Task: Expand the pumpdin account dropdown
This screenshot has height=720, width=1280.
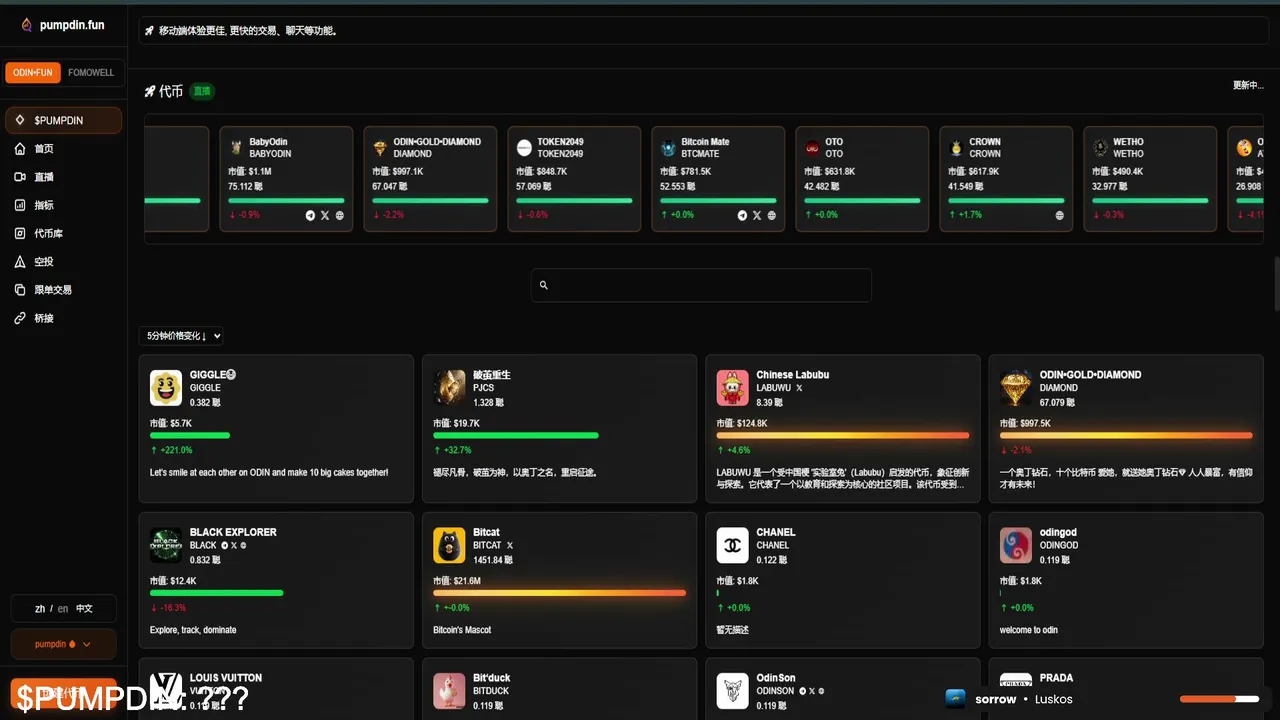Action: point(63,644)
